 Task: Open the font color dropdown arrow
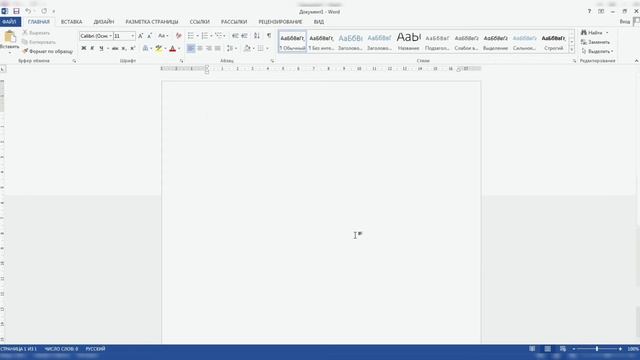tap(179, 48)
